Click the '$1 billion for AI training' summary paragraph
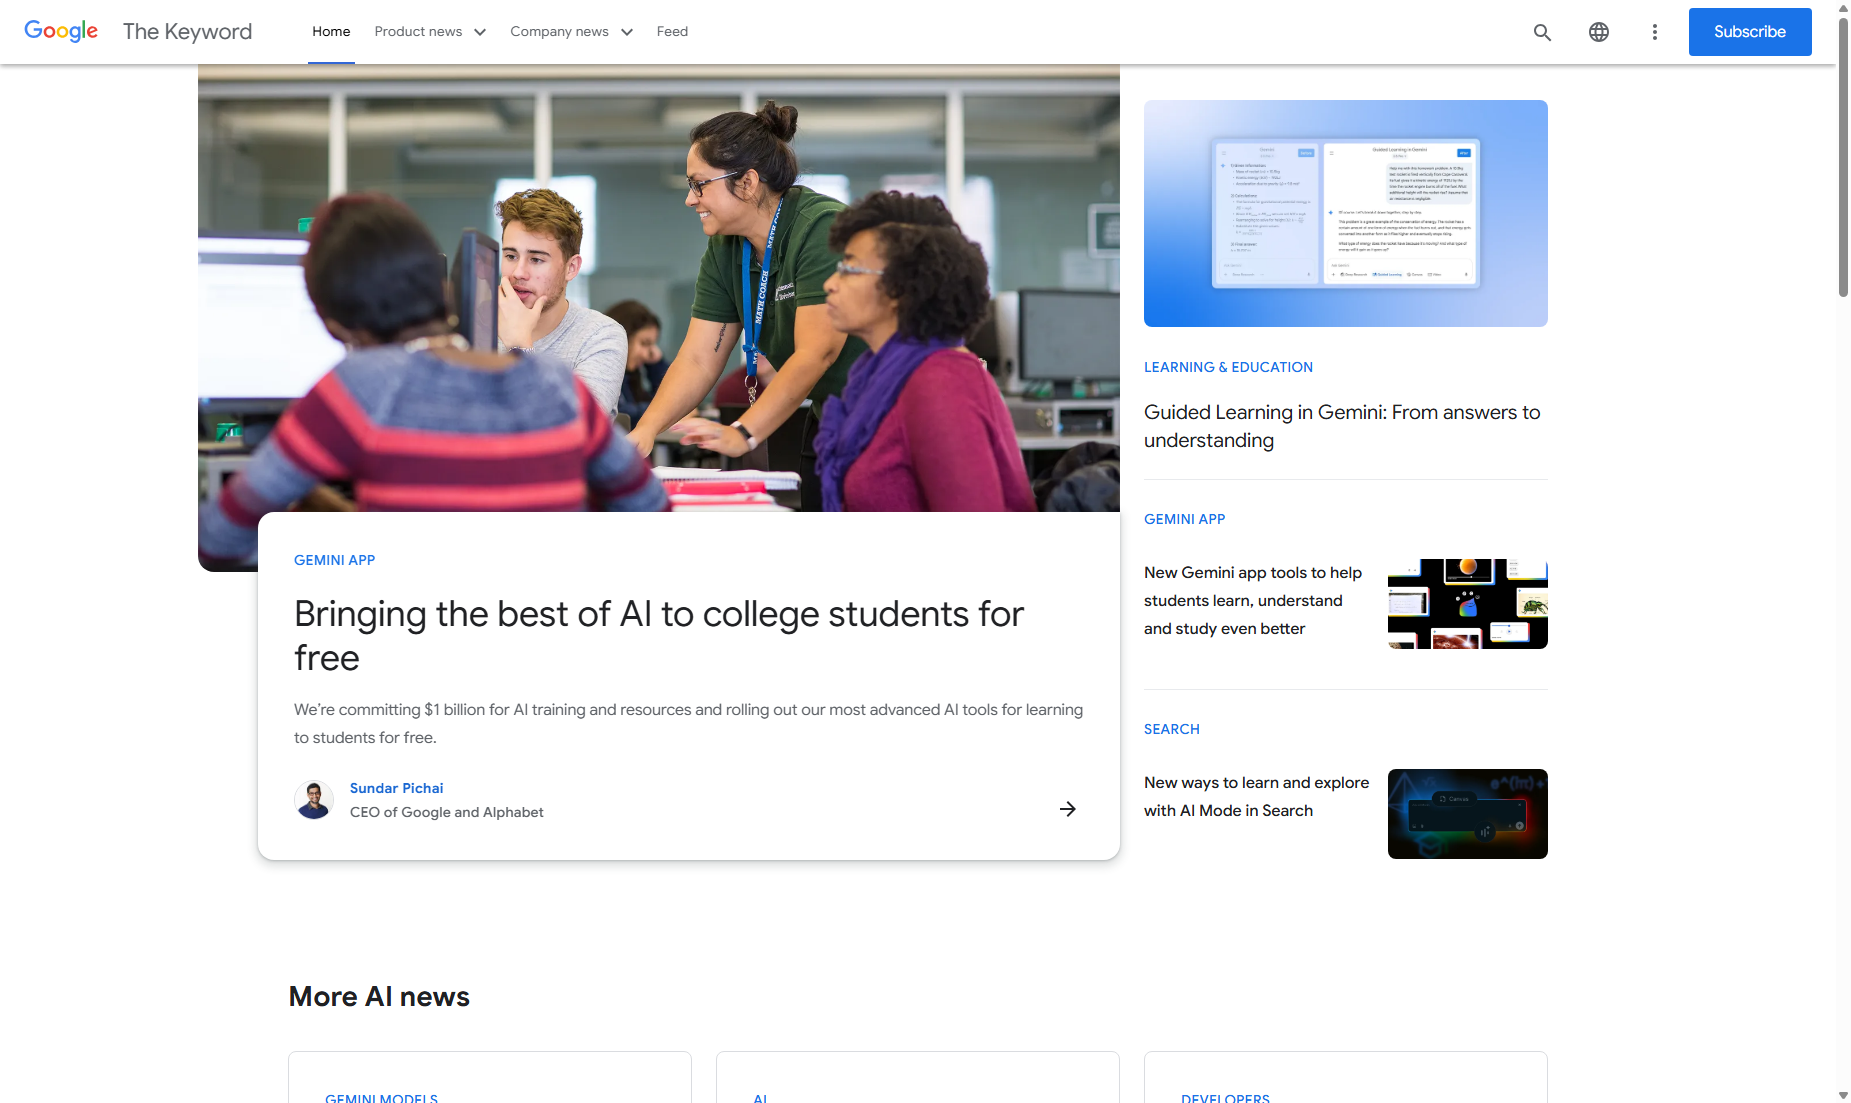The image size is (1851, 1103). point(688,723)
